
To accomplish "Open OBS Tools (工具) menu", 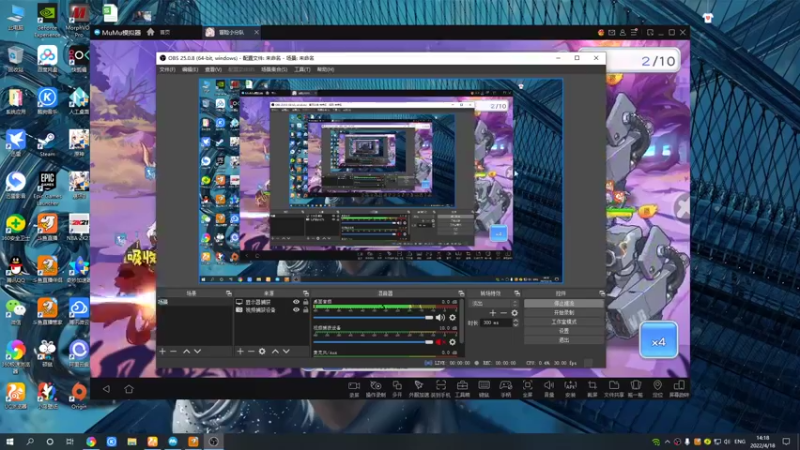I will [x=302, y=69].
